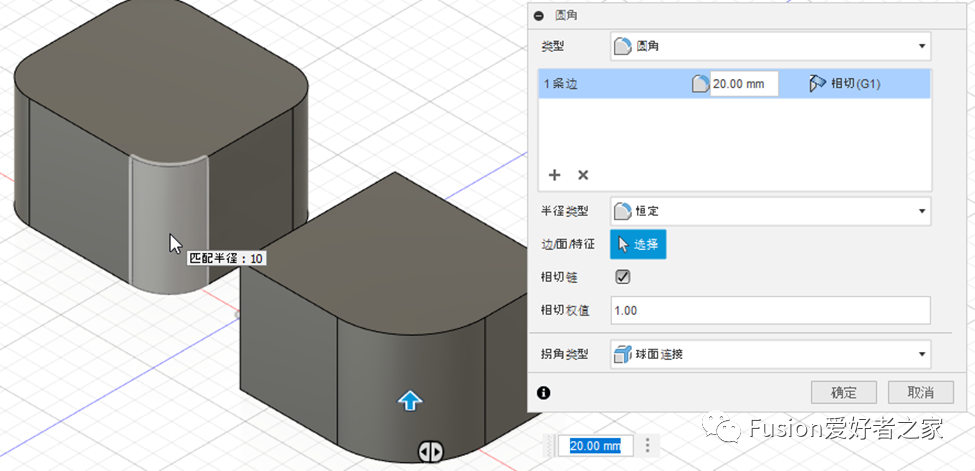Click the blue arrow manipulator on model
This screenshot has width=975, height=471.
point(410,401)
